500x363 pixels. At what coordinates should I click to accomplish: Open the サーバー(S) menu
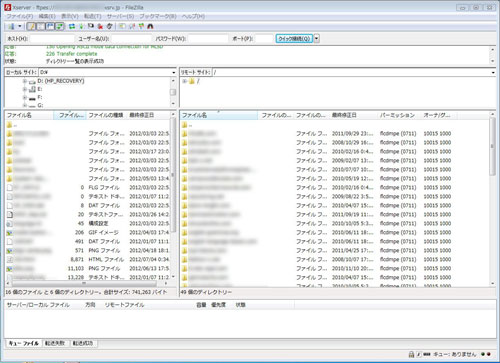tap(120, 16)
